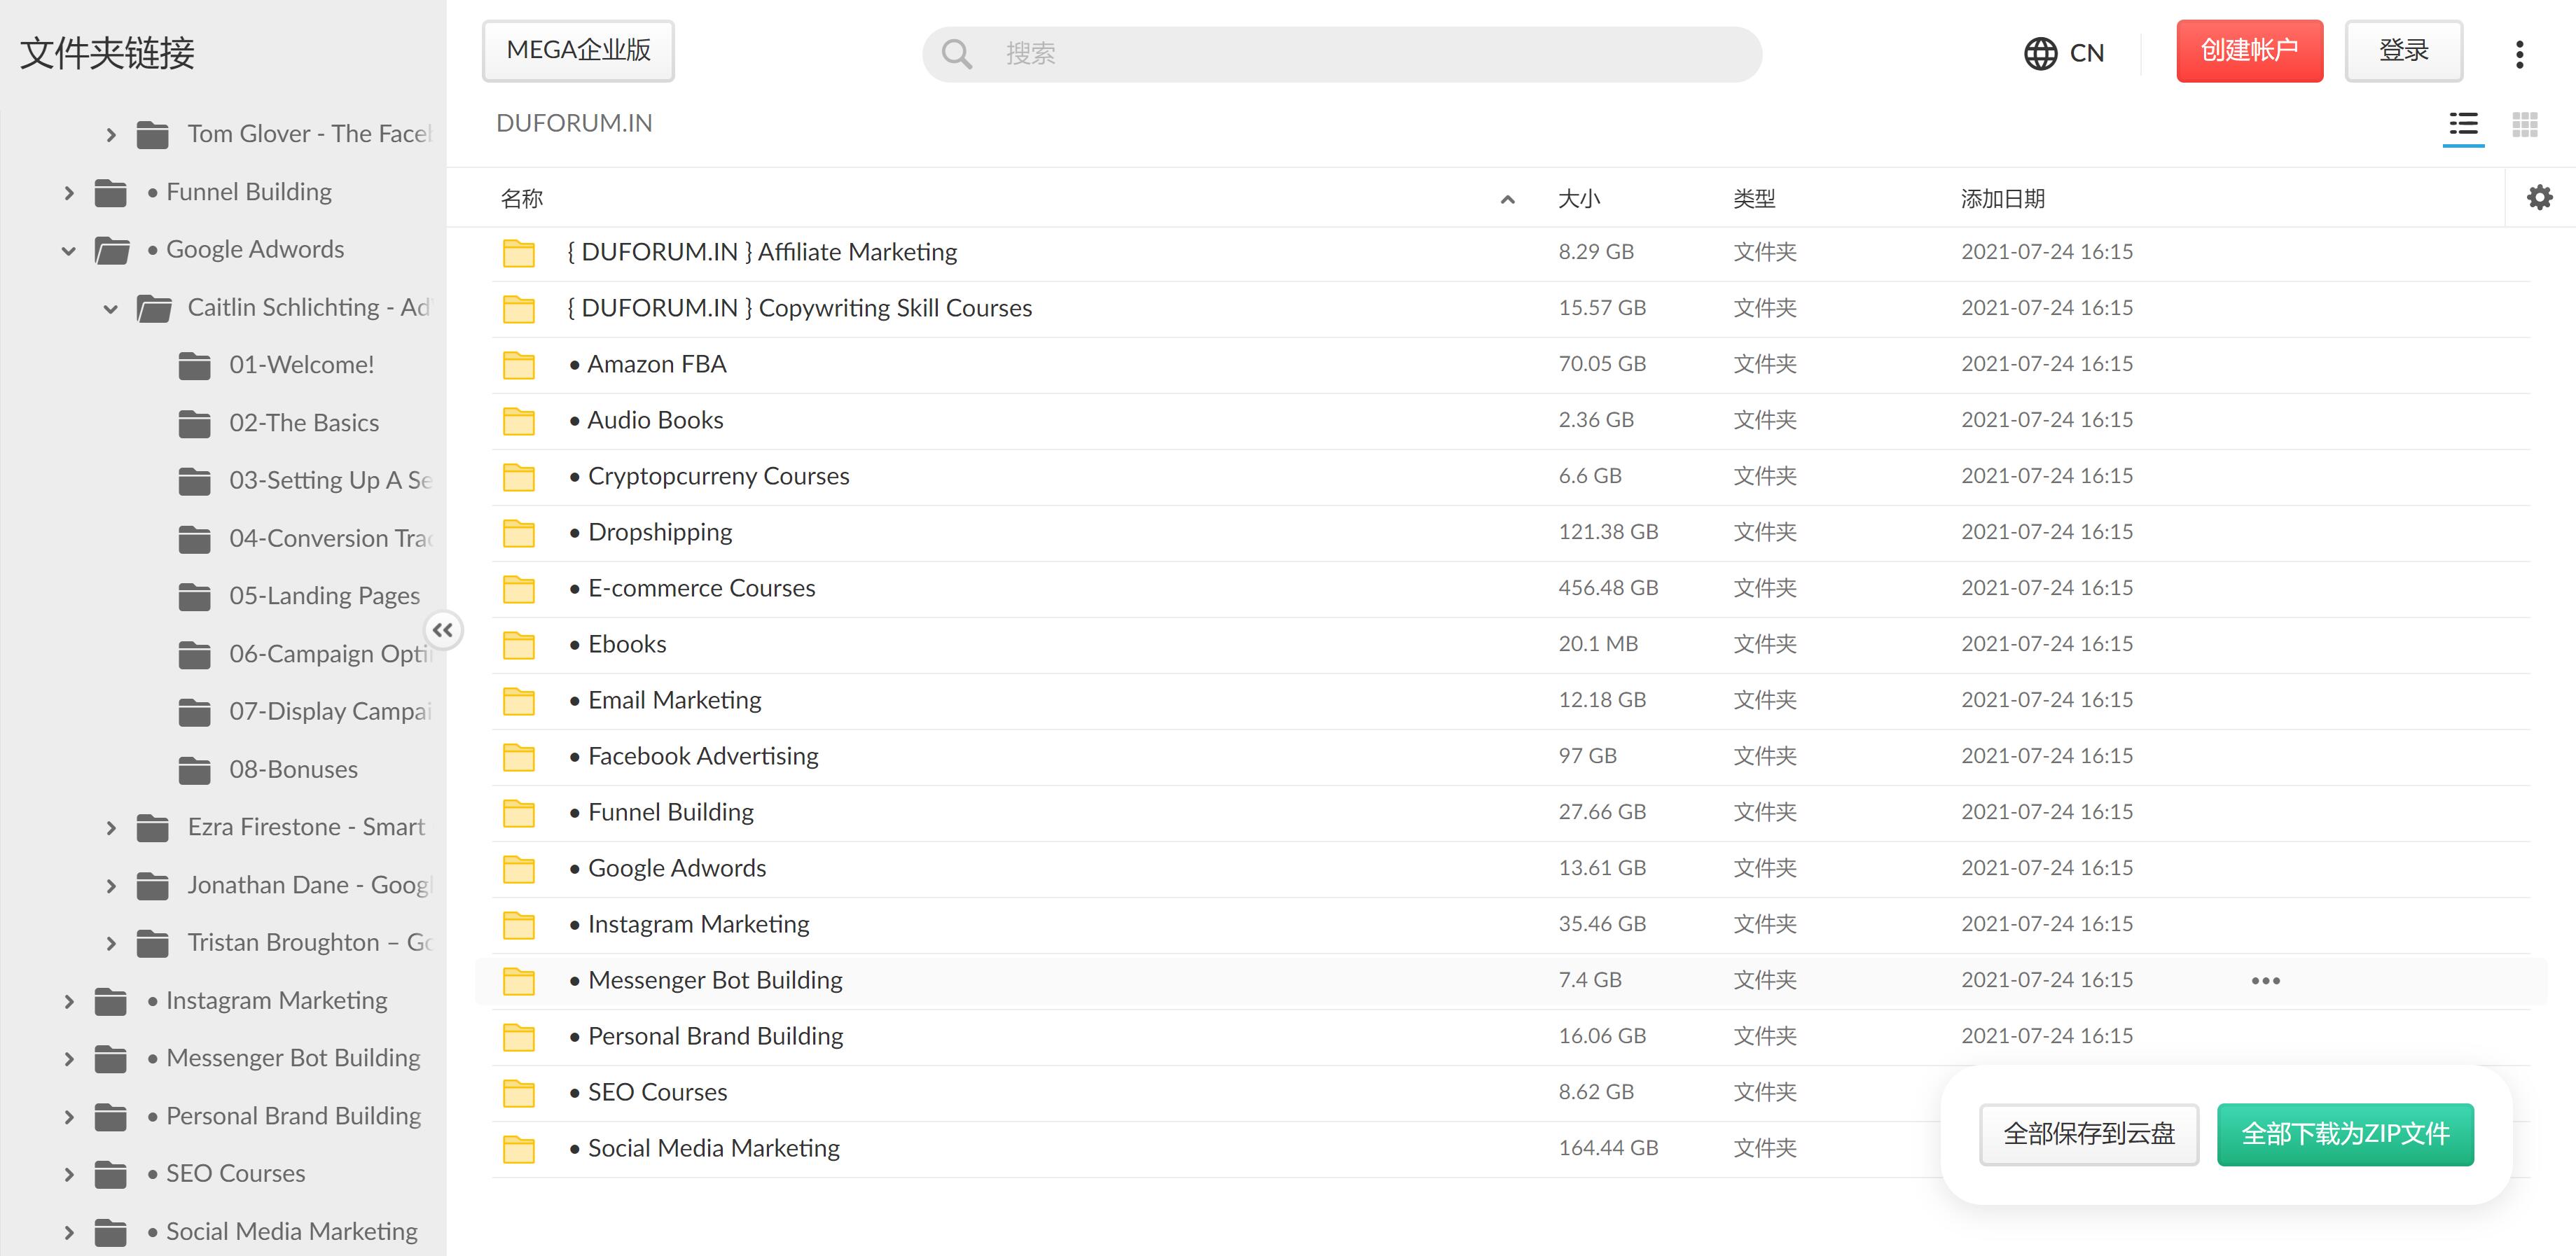Sort by 名称 column header

tap(521, 198)
